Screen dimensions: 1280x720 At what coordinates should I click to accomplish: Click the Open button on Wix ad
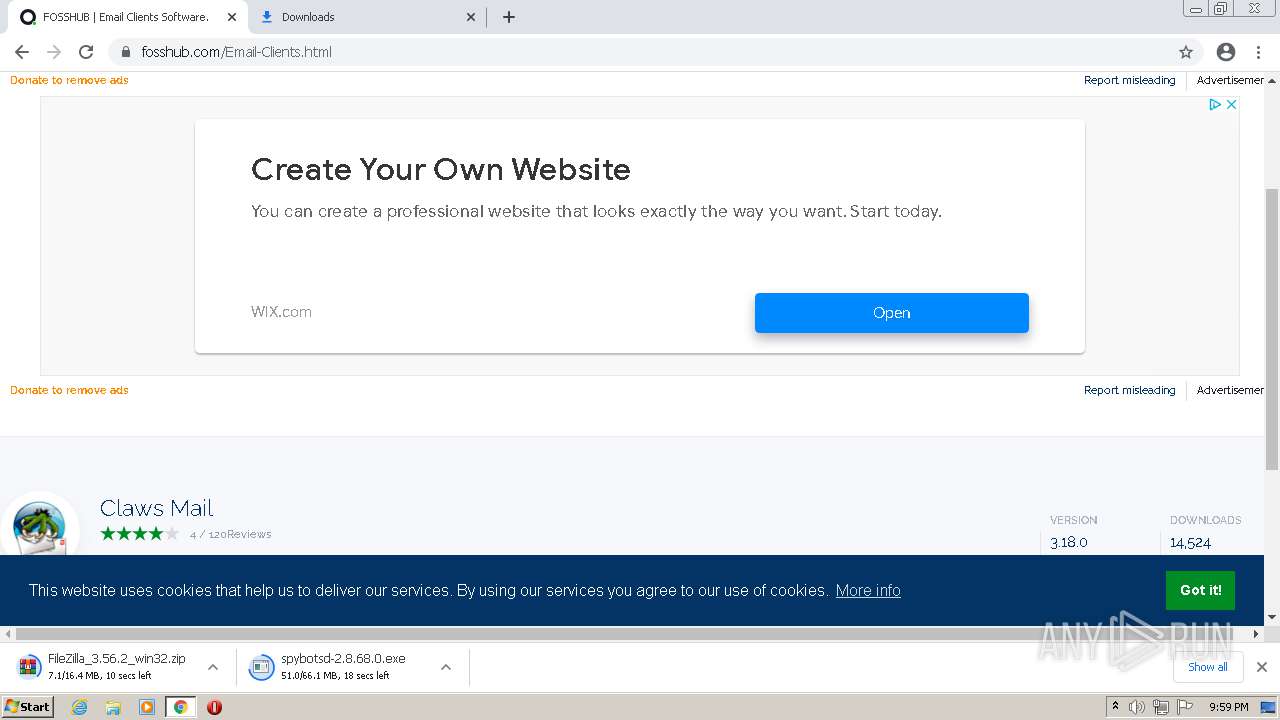tap(892, 313)
